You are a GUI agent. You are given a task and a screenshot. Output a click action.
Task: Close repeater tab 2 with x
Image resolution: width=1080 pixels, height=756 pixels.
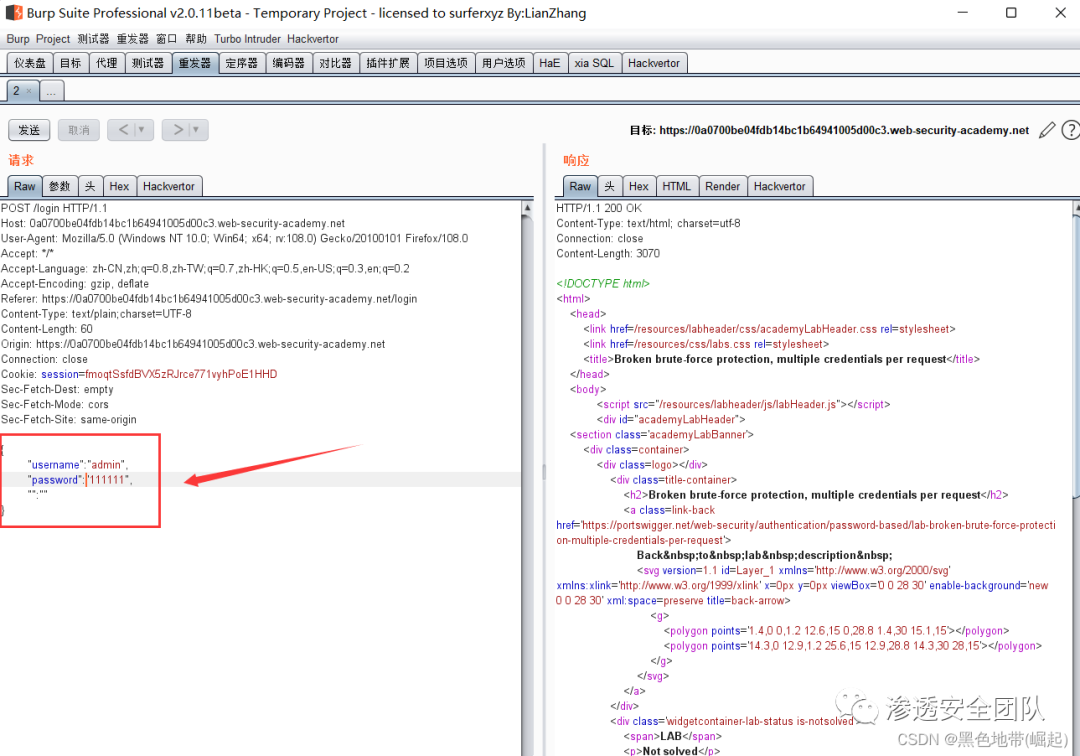[x=29, y=91]
